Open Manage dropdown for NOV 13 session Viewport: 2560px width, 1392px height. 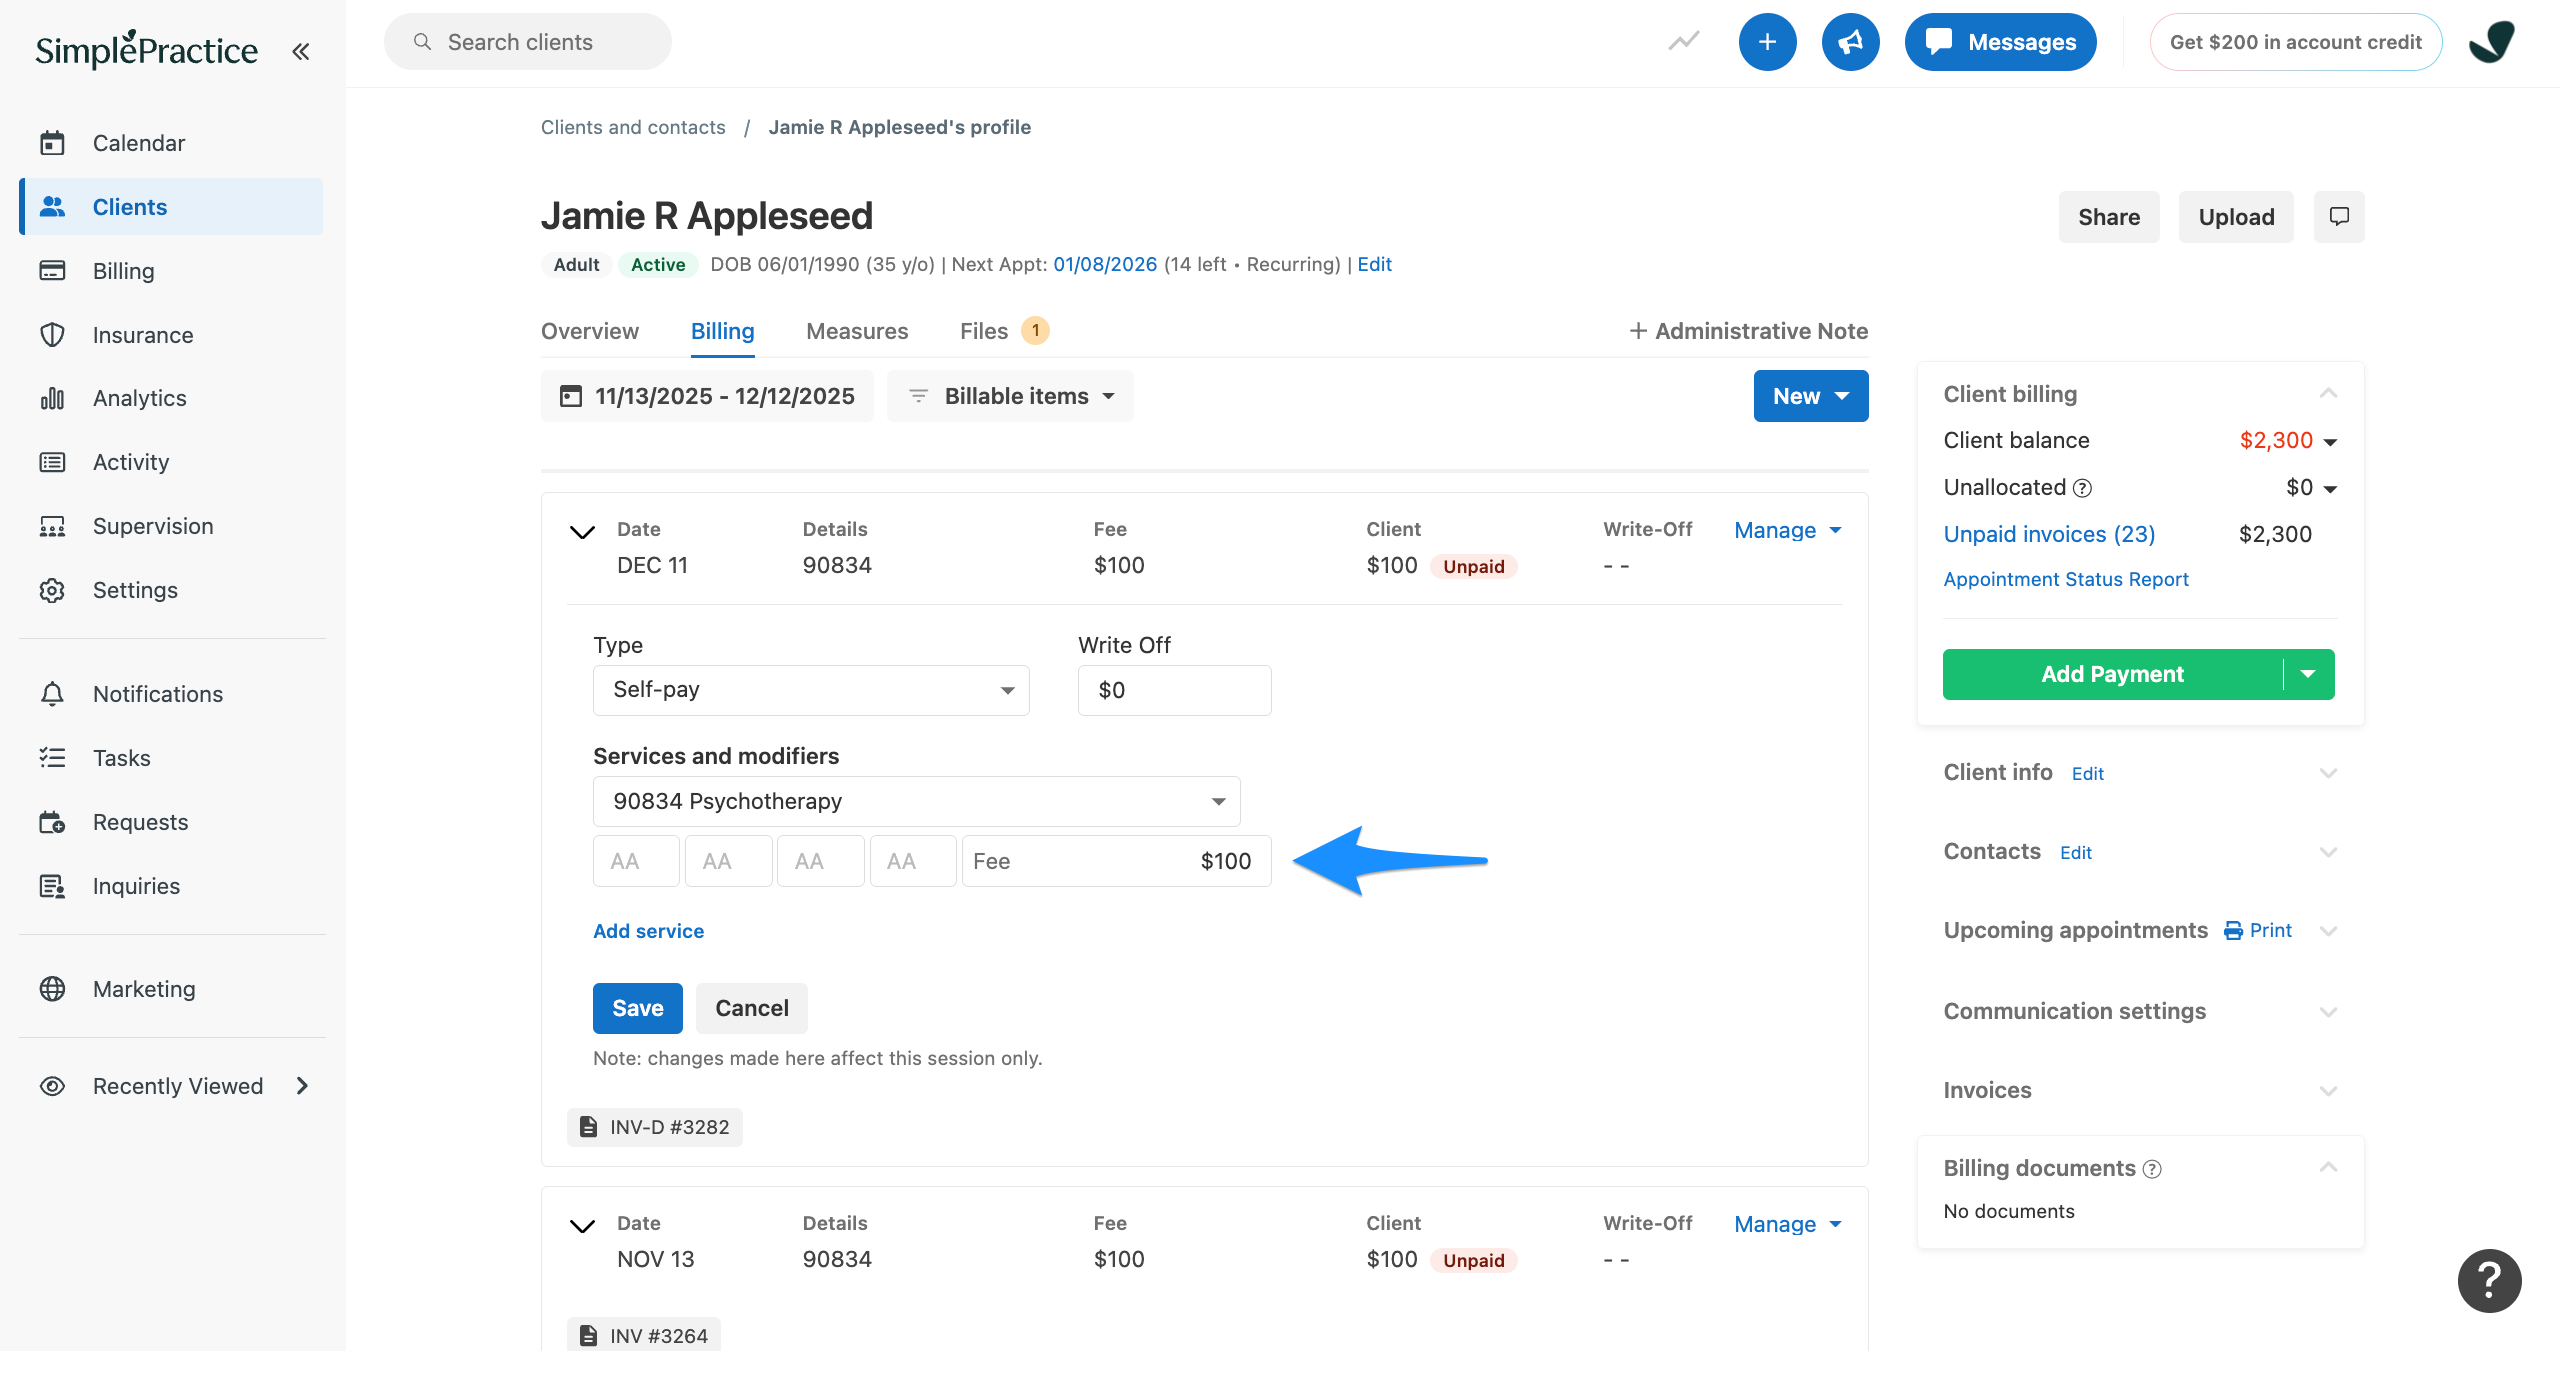click(x=1788, y=1224)
